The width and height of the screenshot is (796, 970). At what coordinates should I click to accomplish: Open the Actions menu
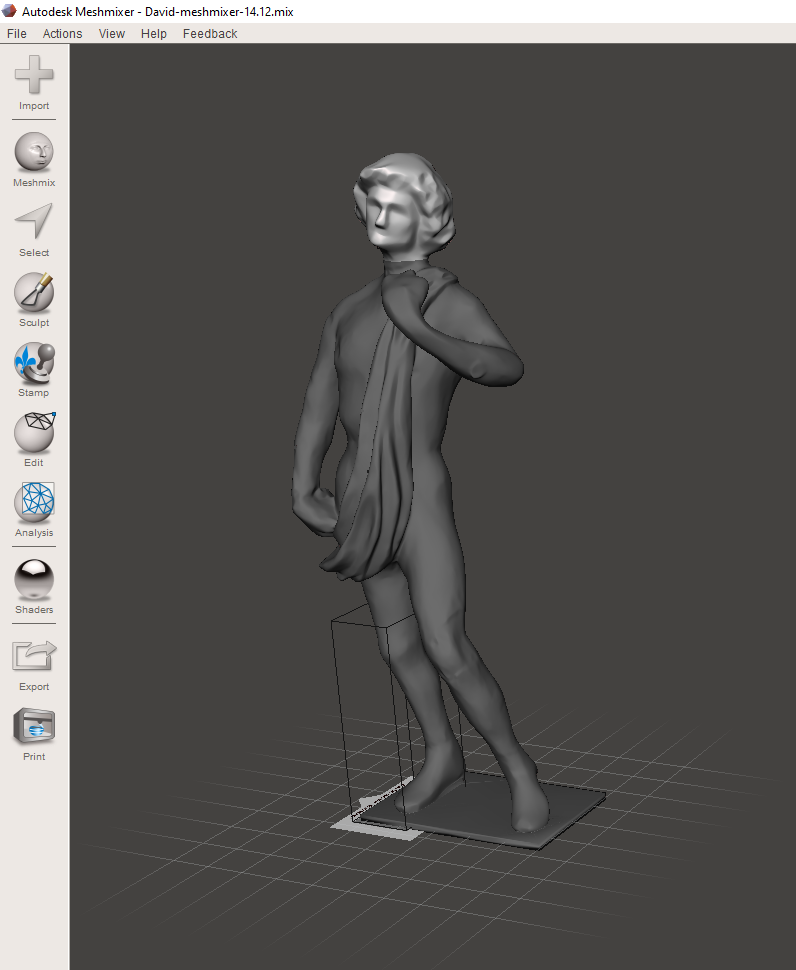62,33
